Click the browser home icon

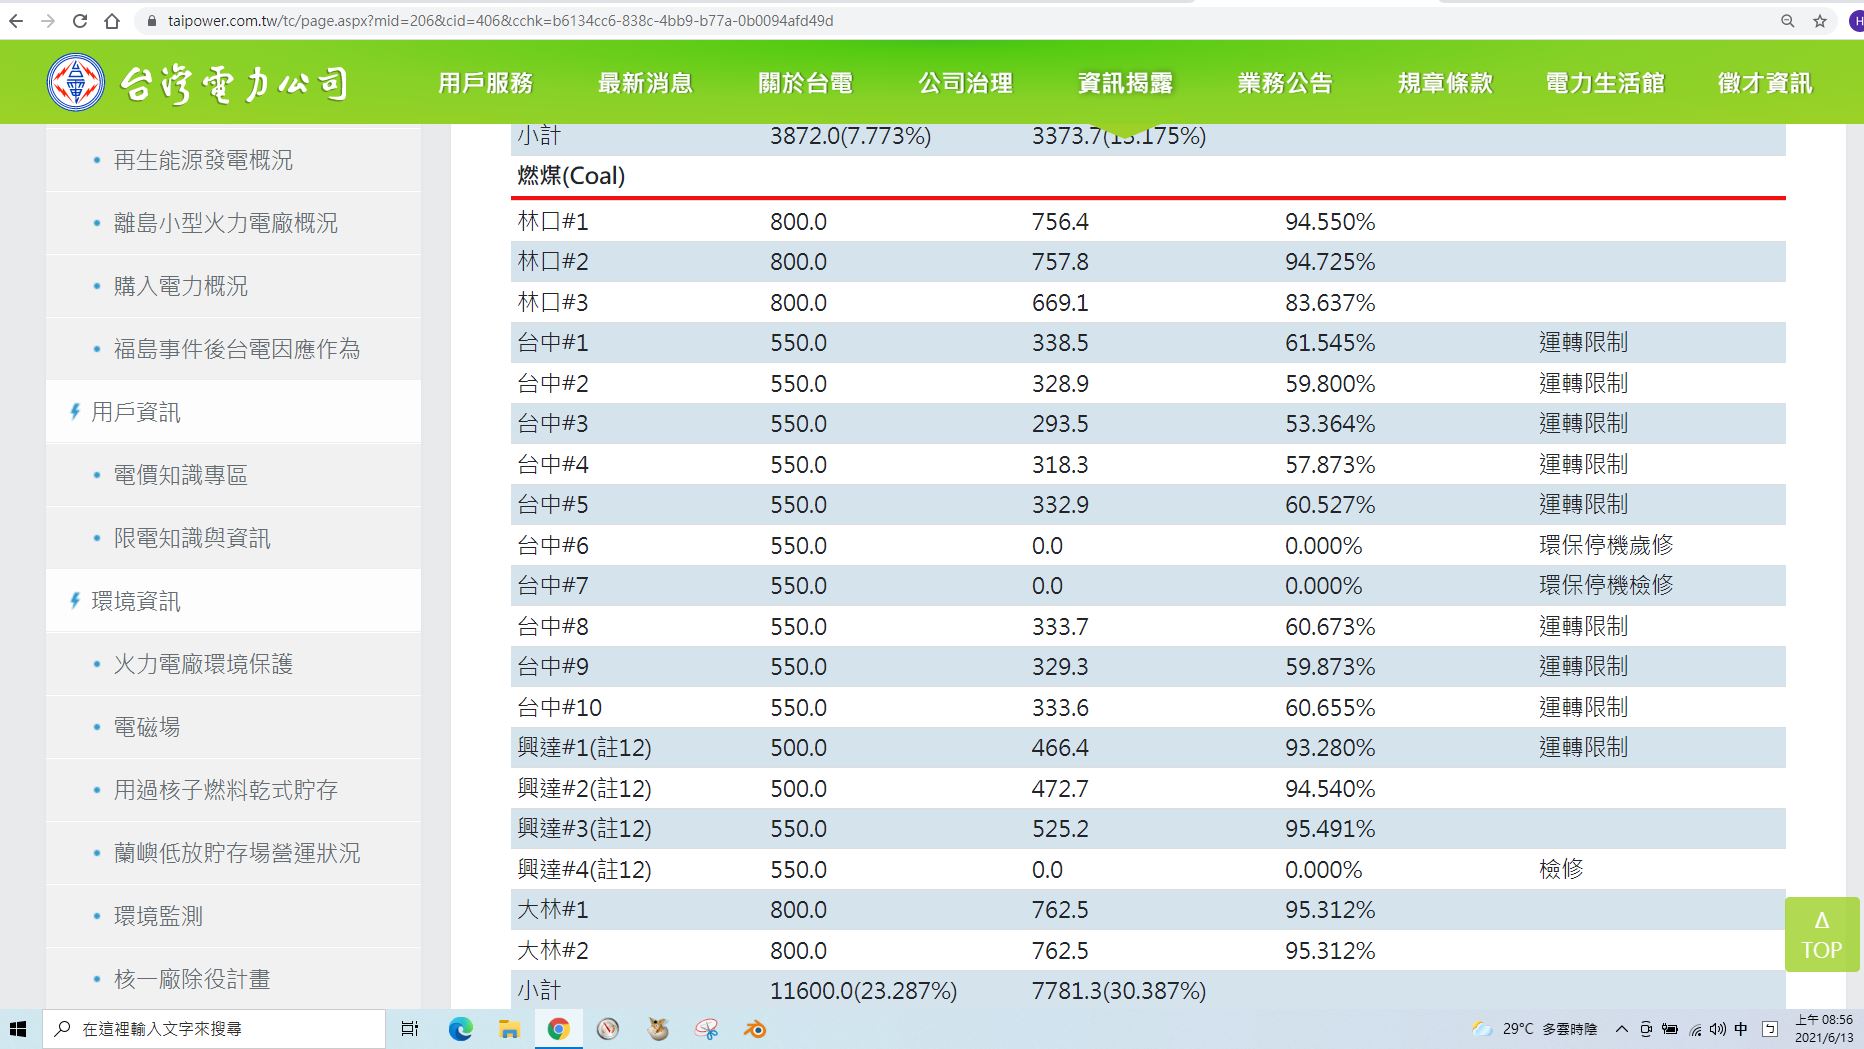(x=112, y=21)
